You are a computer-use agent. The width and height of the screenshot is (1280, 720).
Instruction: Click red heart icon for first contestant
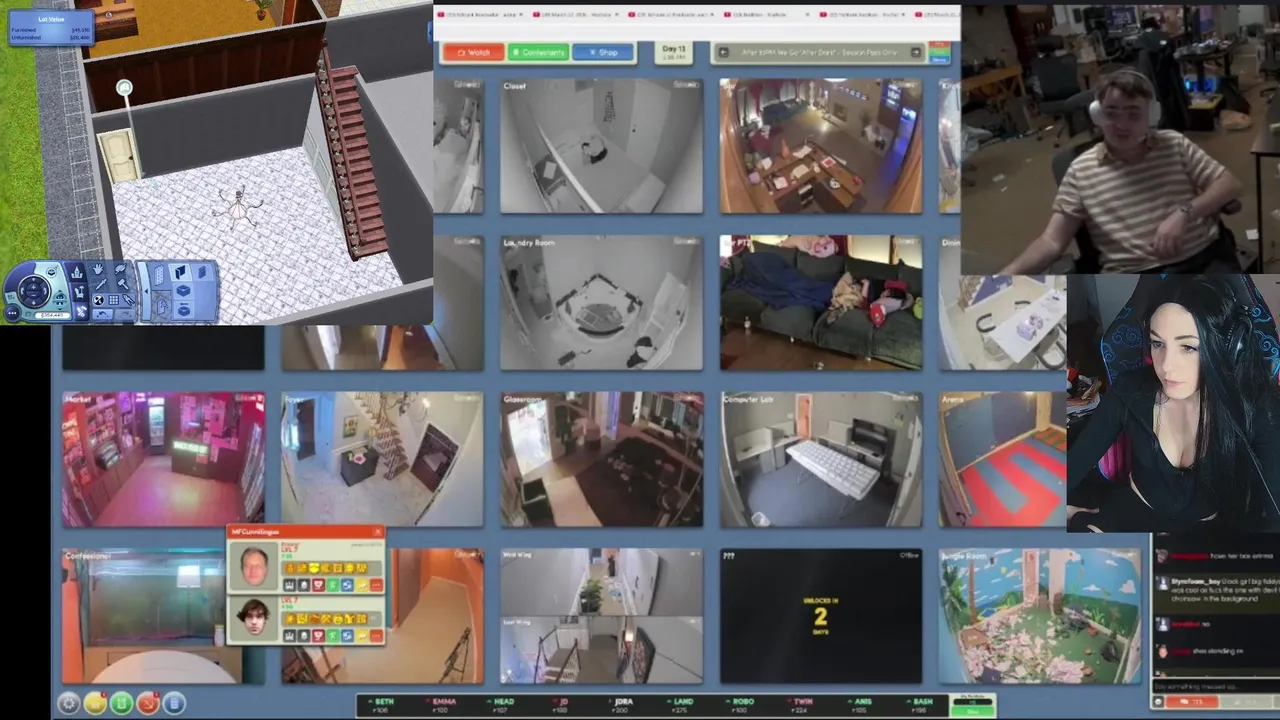(x=318, y=585)
